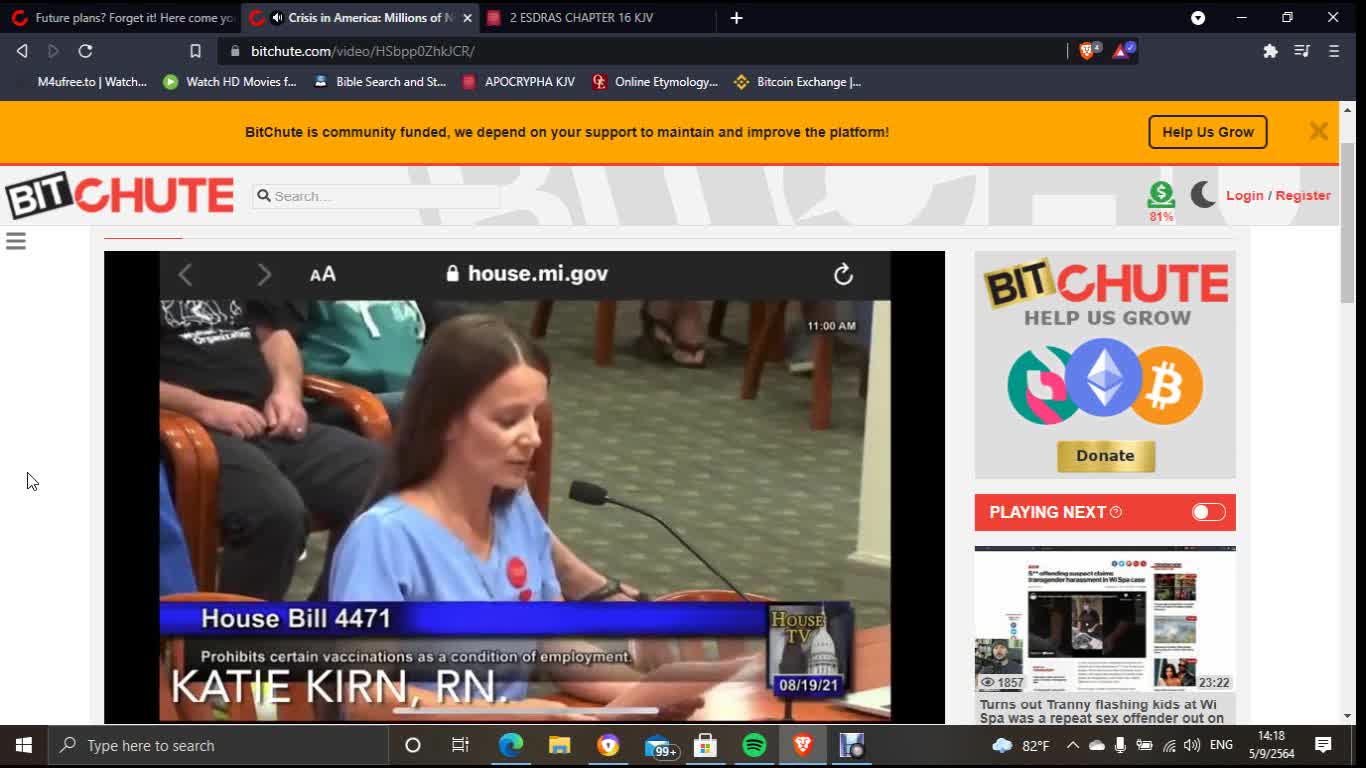Close the Crisis in America tab
The image size is (1366, 768).
coord(467,18)
